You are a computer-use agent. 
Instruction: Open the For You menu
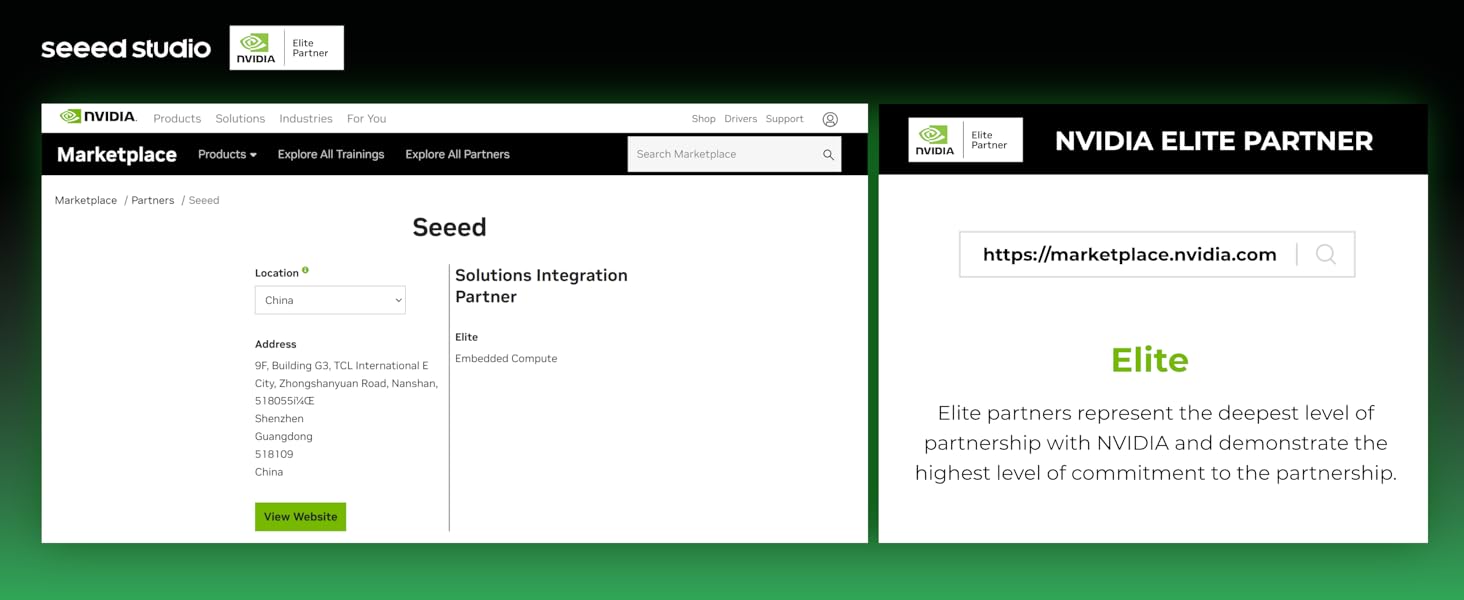click(366, 118)
